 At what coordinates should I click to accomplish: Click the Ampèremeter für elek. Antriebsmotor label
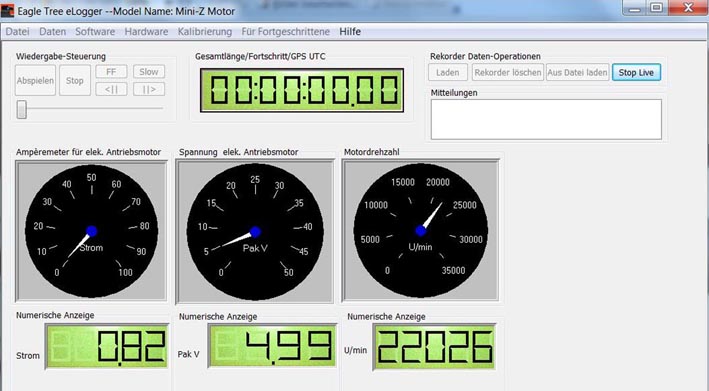(x=88, y=152)
